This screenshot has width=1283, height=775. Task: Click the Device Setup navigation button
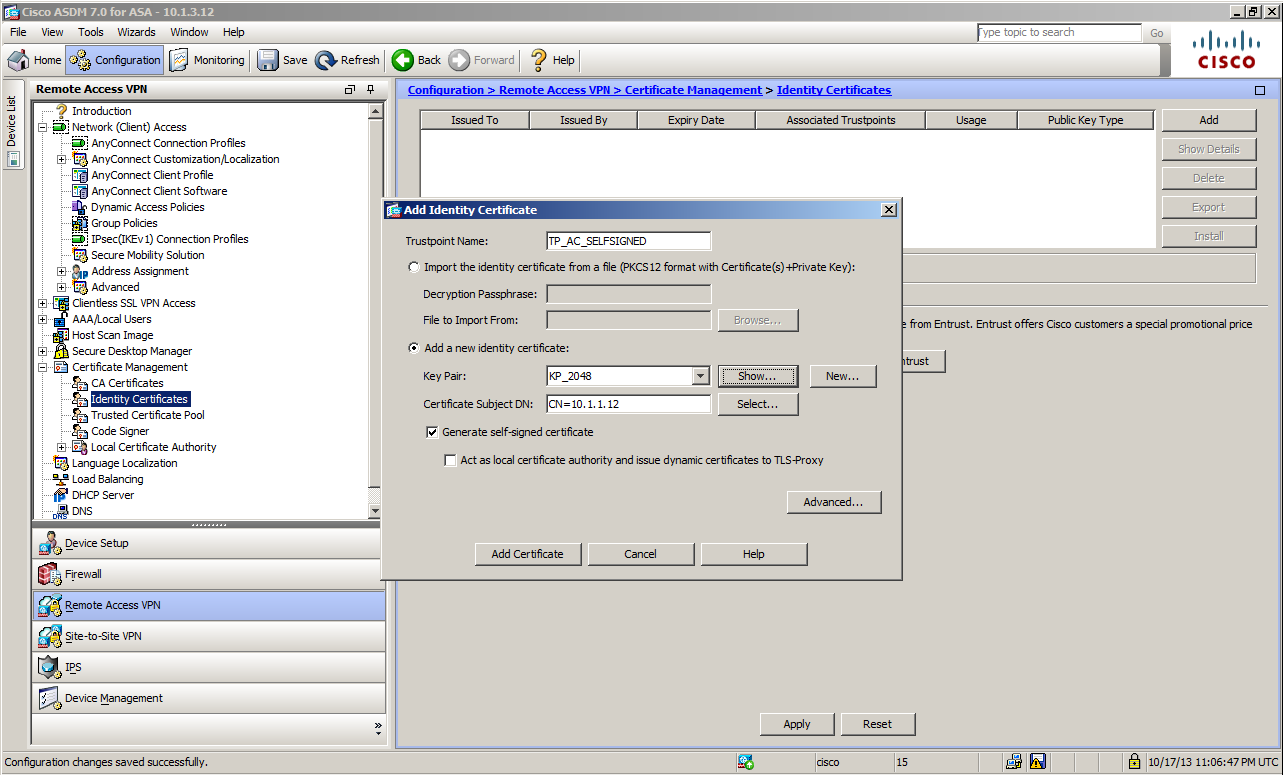(208, 544)
